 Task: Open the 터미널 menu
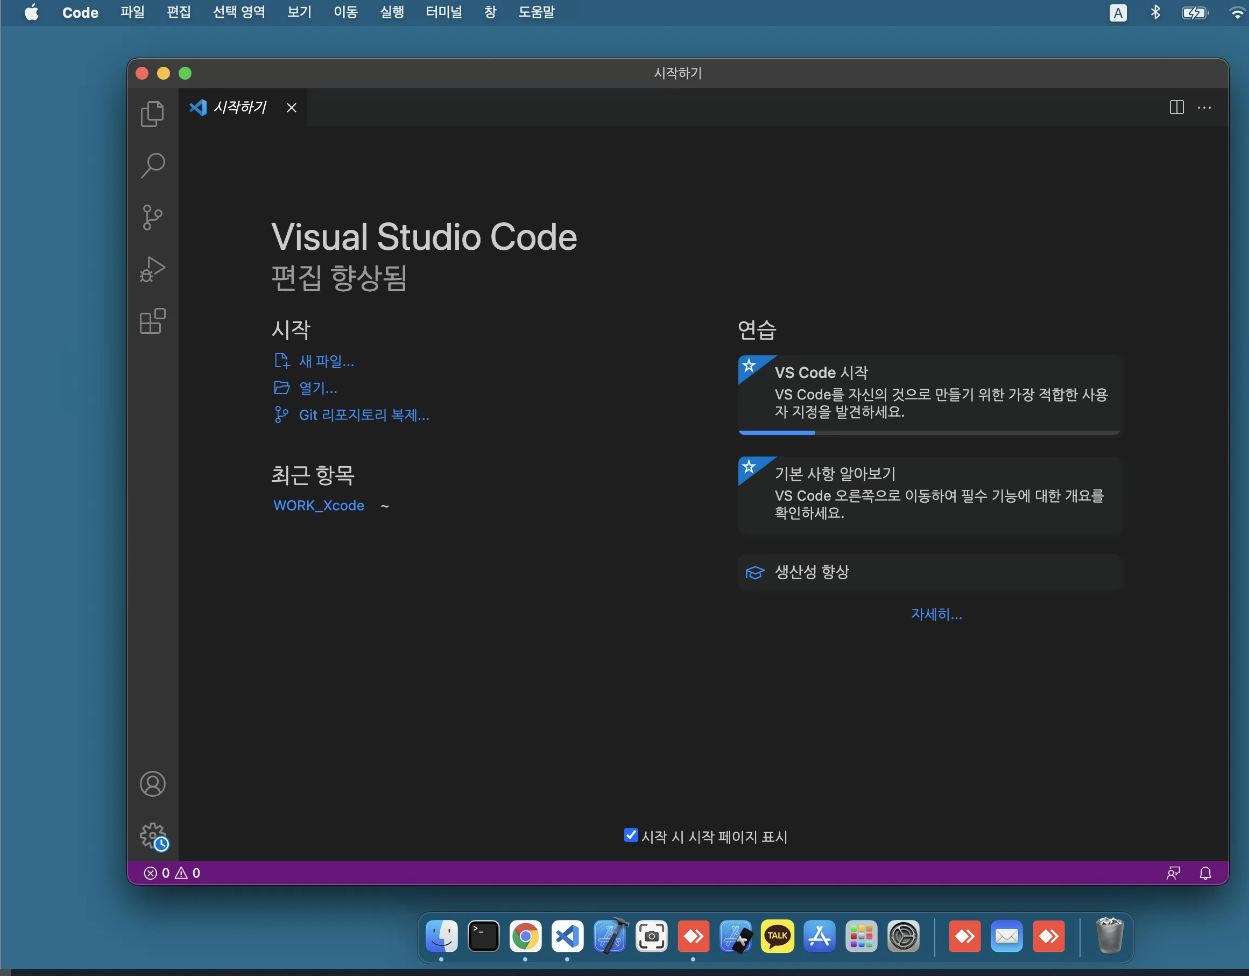(444, 12)
